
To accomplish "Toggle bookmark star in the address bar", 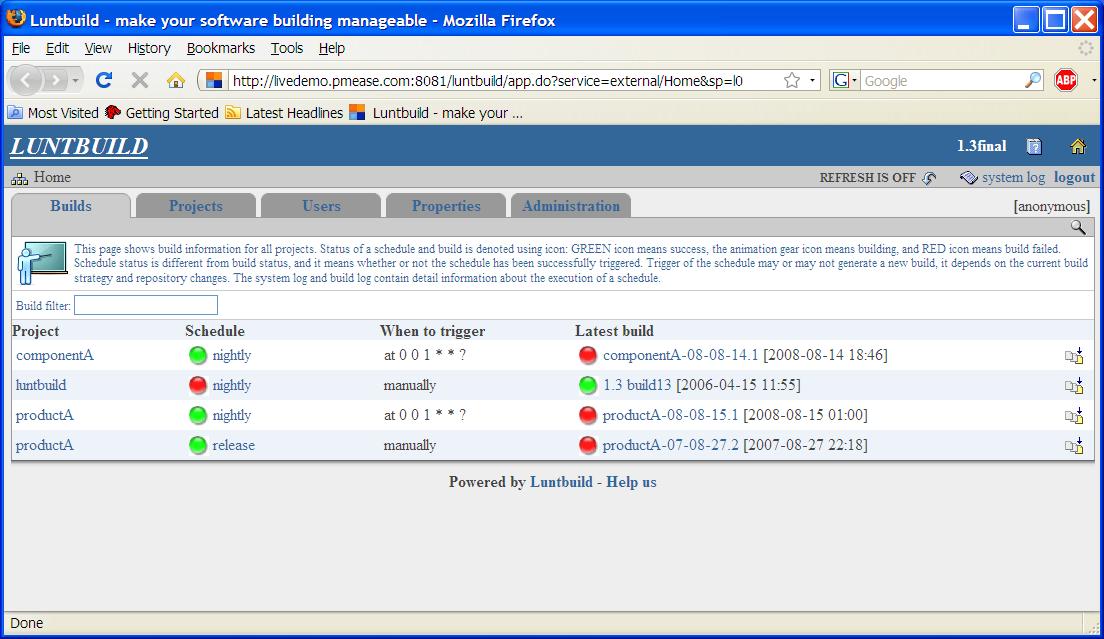I will pyautogui.click(x=792, y=80).
